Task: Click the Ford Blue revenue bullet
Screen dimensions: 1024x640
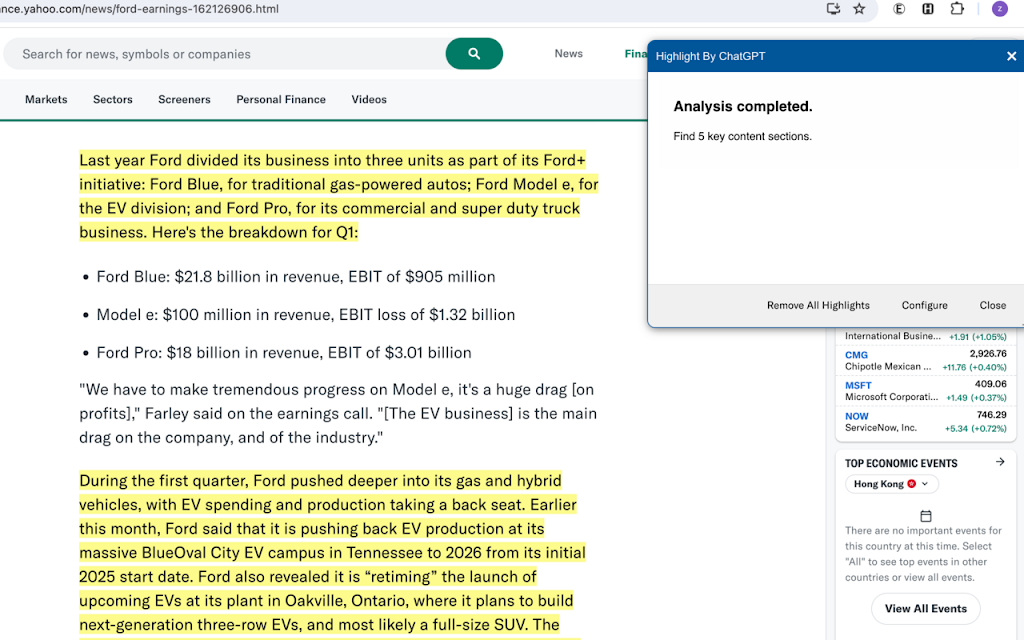Action: [296, 277]
